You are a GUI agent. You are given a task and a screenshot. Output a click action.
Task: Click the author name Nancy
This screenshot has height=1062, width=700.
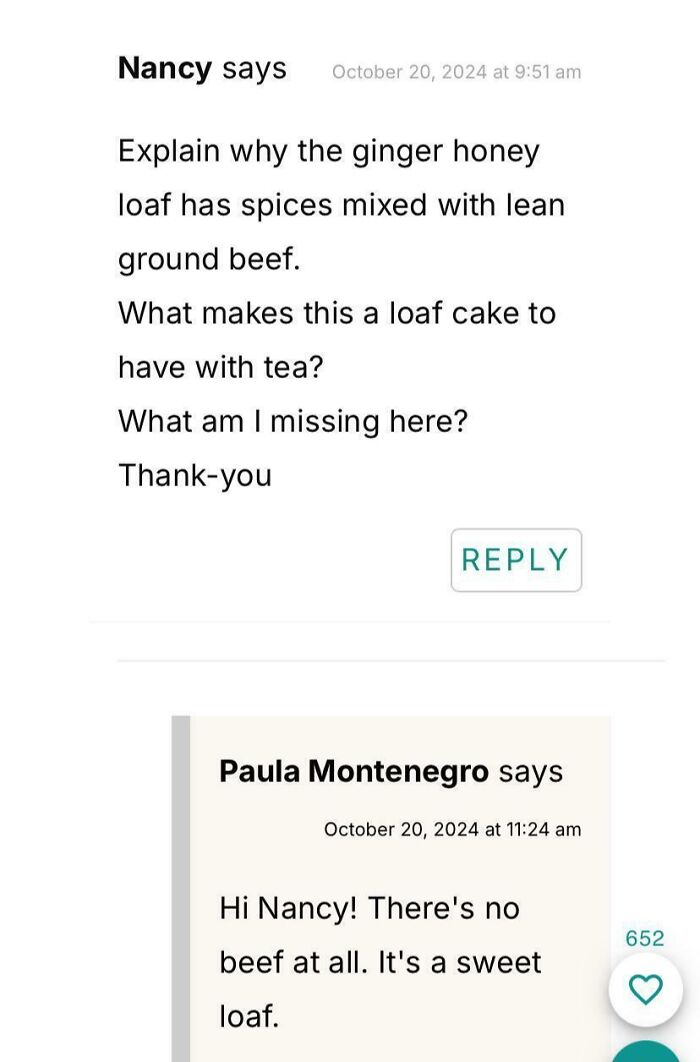coord(165,68)
